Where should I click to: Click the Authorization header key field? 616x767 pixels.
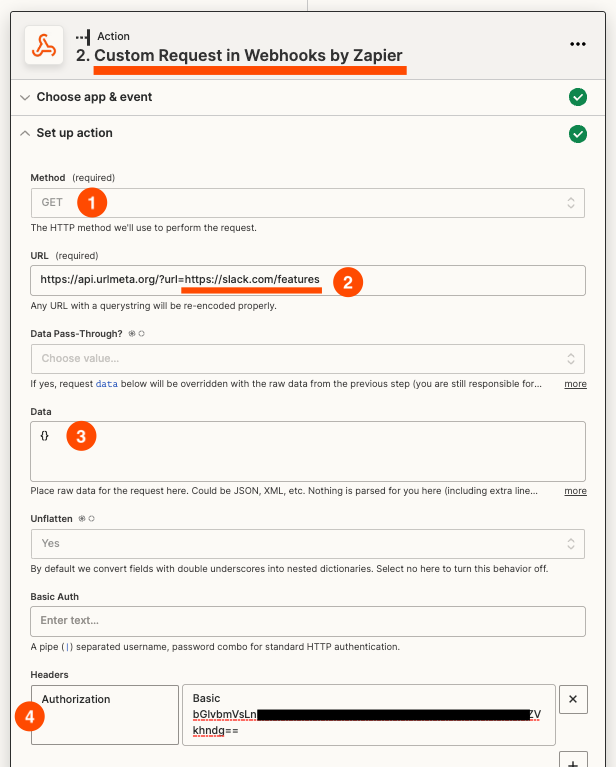point(105,715)
